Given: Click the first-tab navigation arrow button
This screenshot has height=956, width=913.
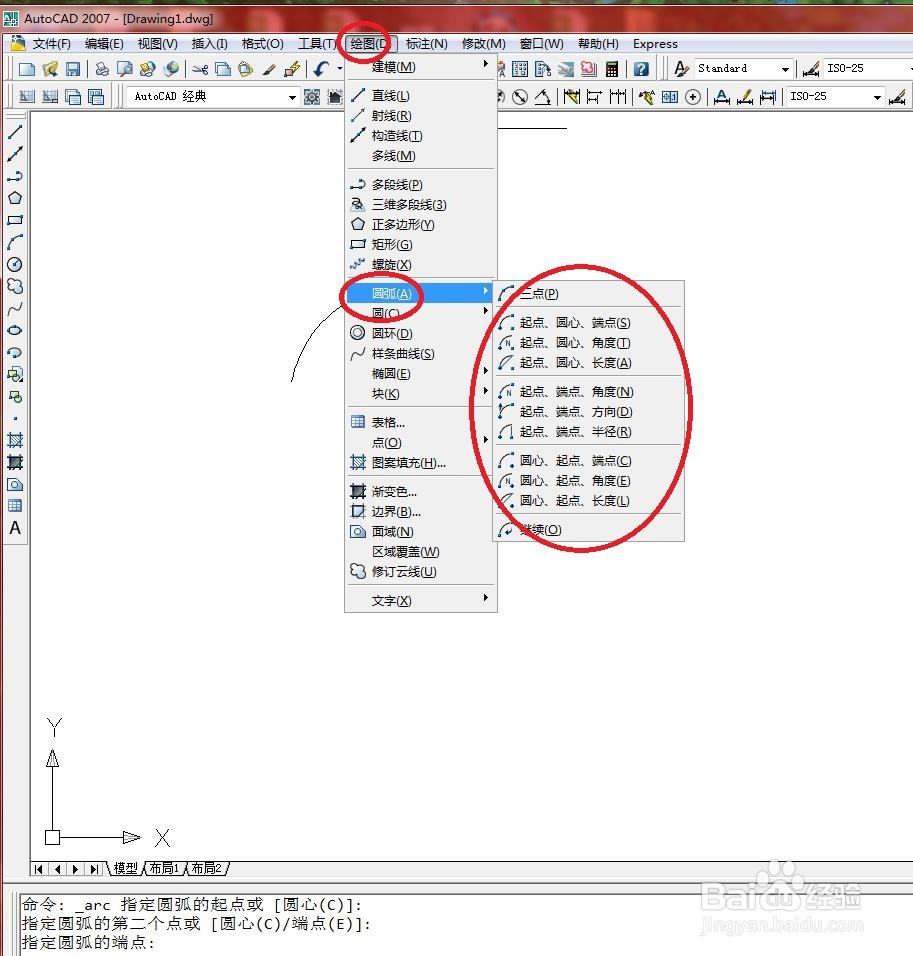Looking at the screenshot, I should [x=39, y=869].
